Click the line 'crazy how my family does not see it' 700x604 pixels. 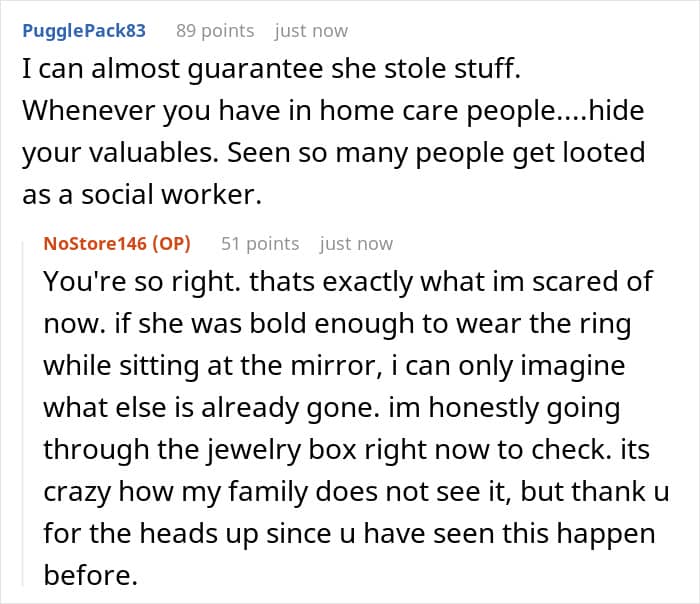point(346,492)
